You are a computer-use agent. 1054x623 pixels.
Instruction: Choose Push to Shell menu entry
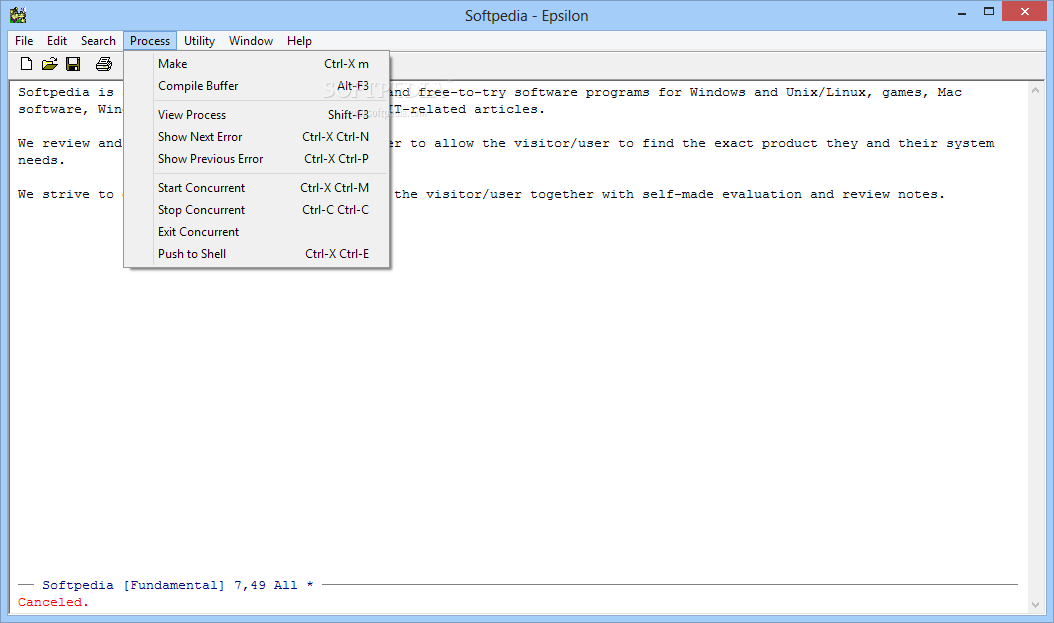pos(257,254)
